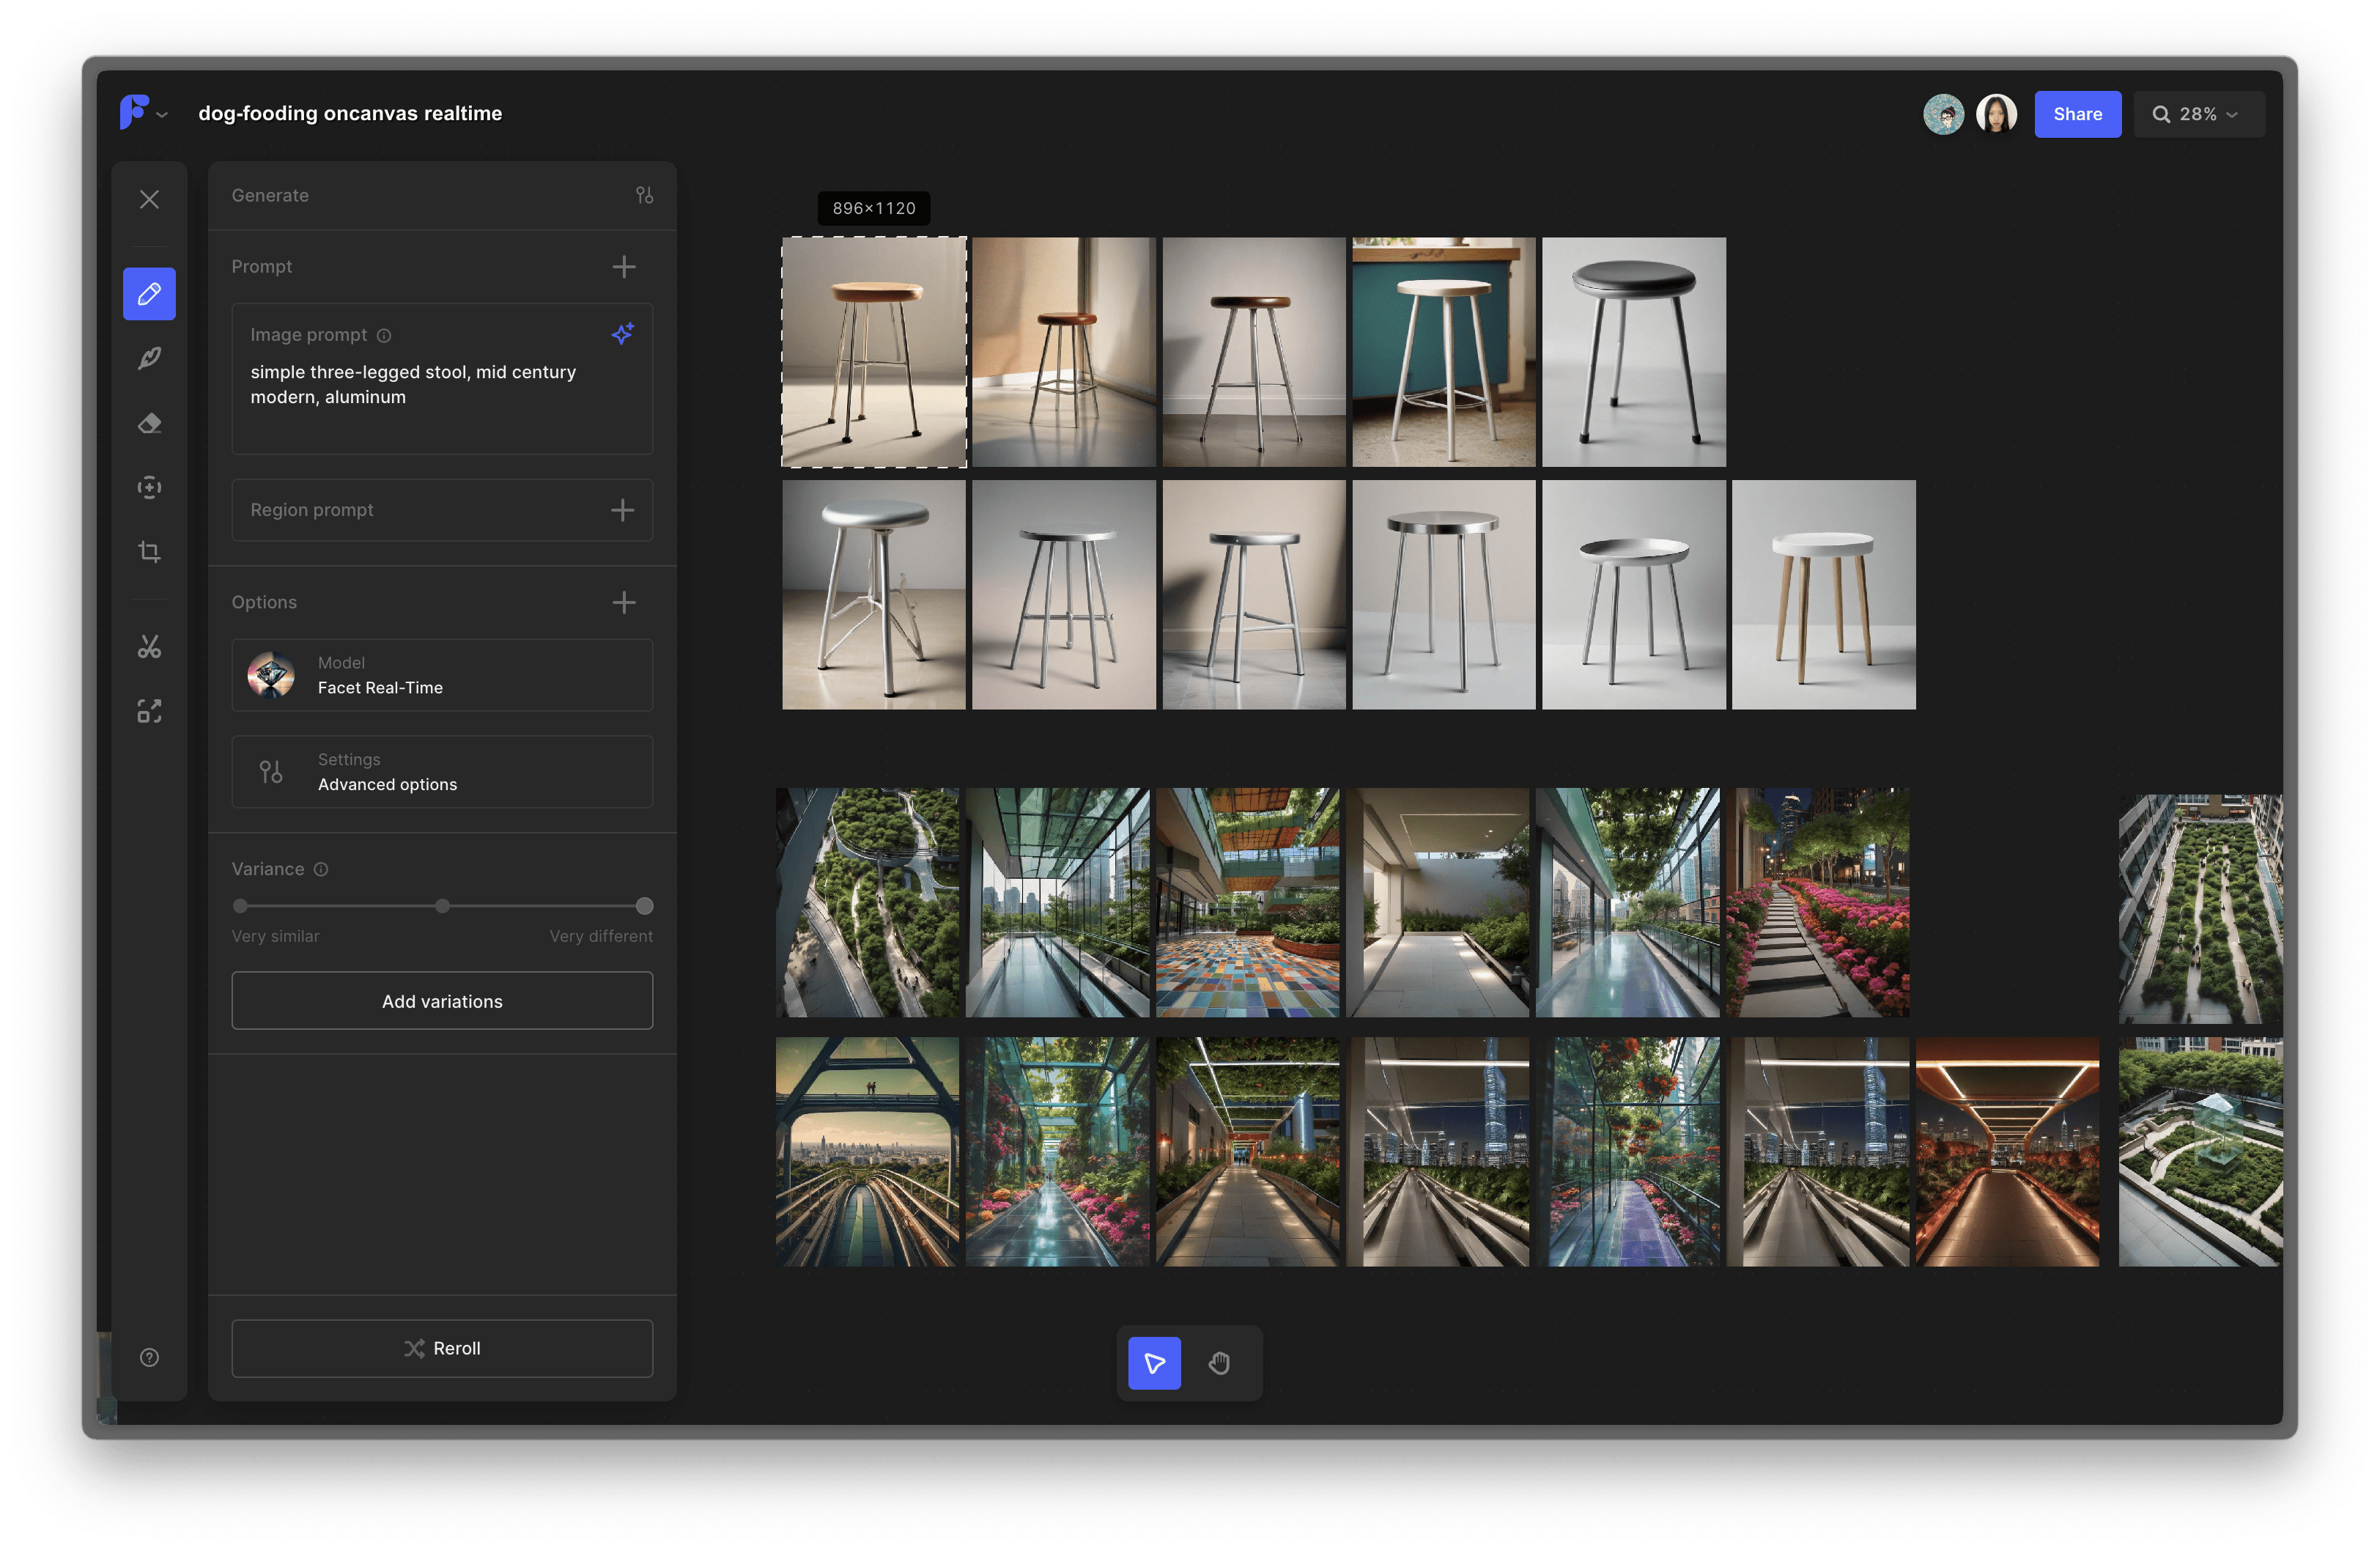Select the crop tool
This screenshot has height=1548, width=2380.
[149, 552]
